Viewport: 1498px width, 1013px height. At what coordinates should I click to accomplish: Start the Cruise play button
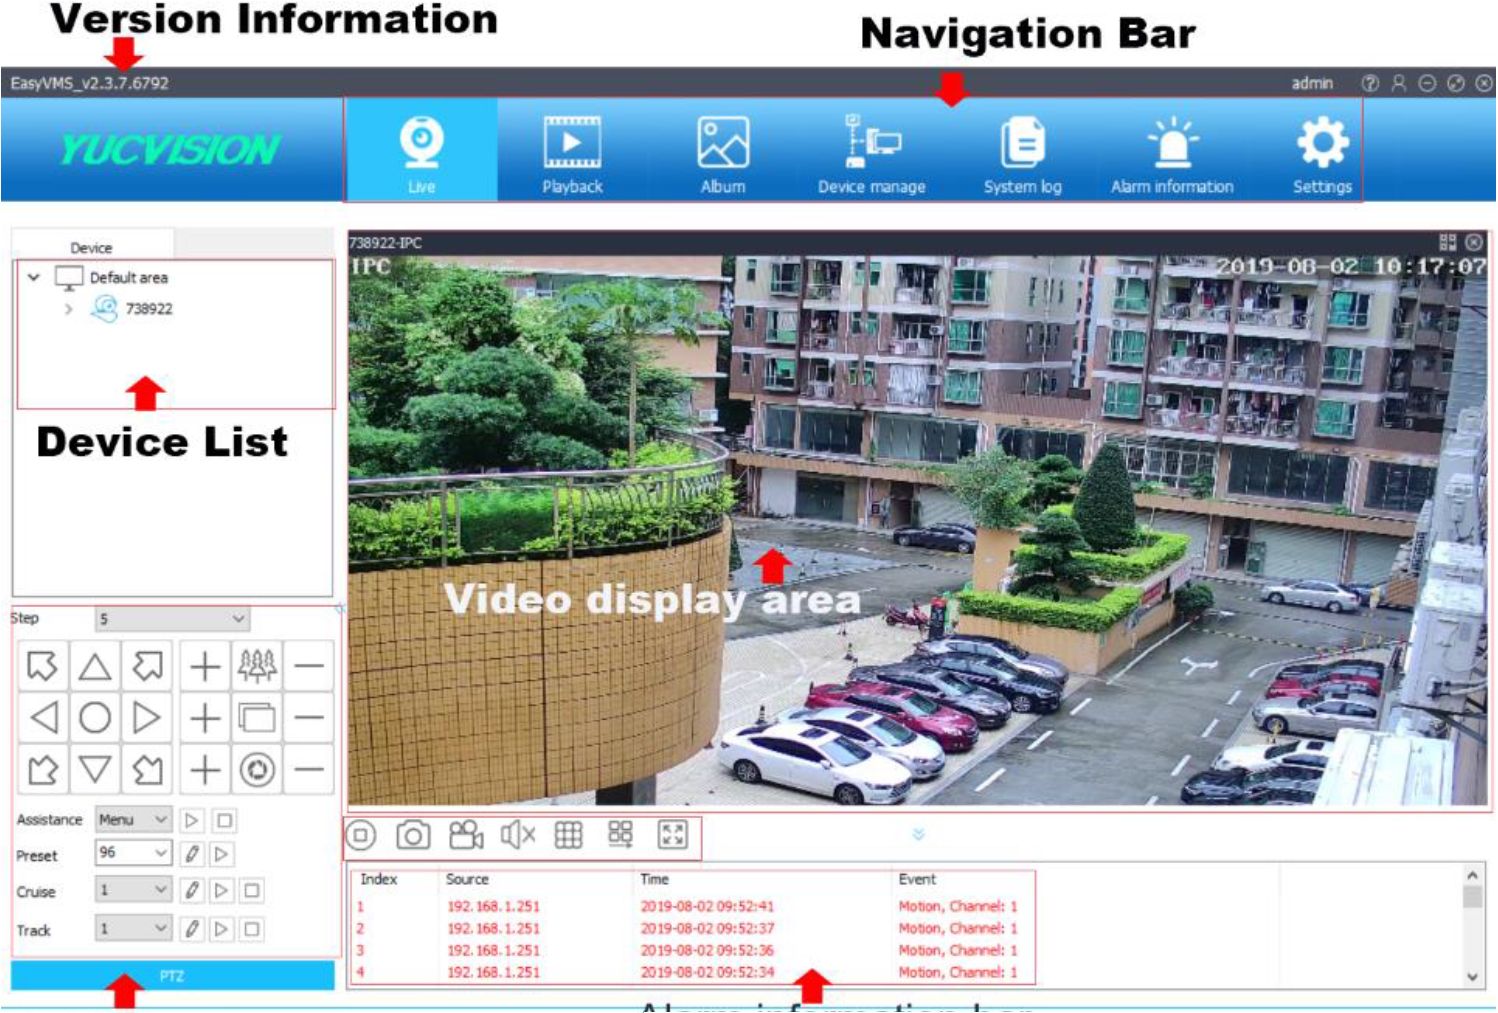222,890
